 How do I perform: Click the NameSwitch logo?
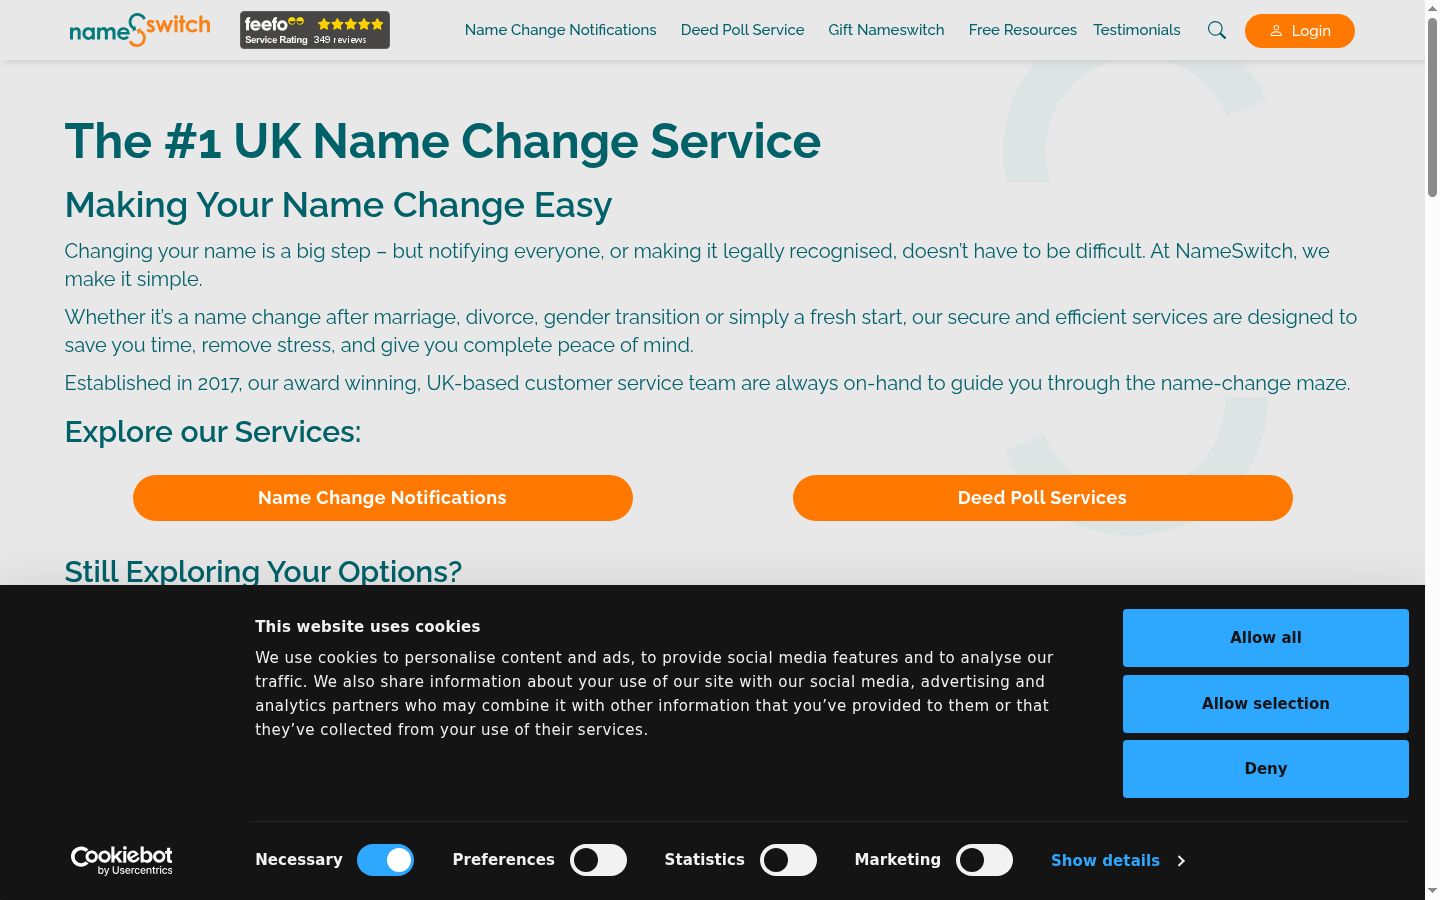140,30
